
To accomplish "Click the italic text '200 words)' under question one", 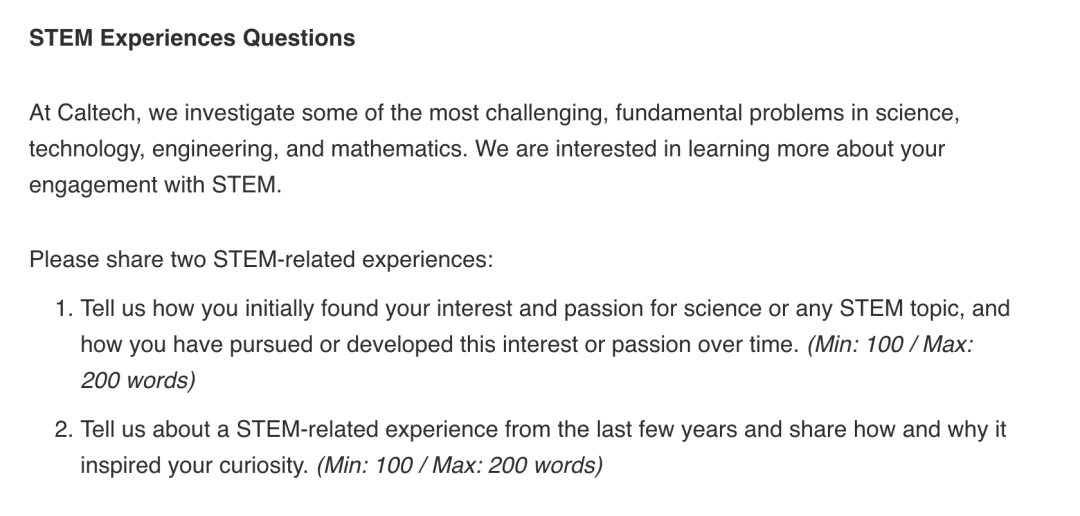I will tap(138, 380).
